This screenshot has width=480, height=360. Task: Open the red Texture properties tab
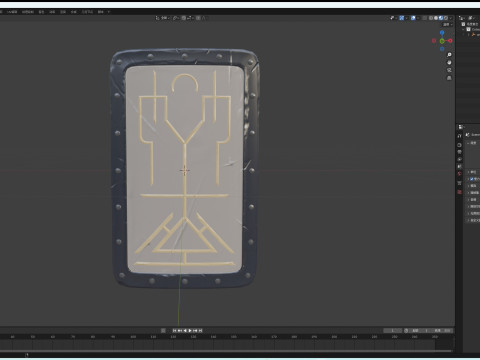[460, 192]
